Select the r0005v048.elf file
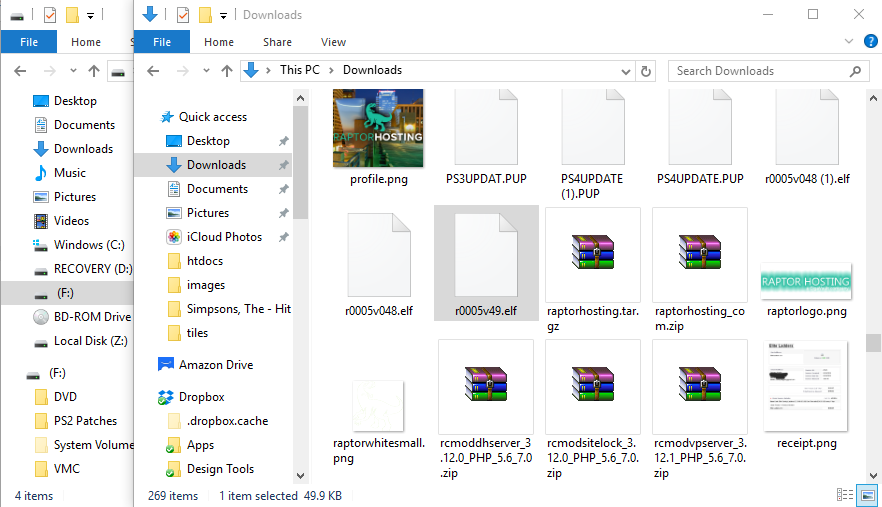The width and height of the screenshot is (882, 507). (x=379, y=264)
